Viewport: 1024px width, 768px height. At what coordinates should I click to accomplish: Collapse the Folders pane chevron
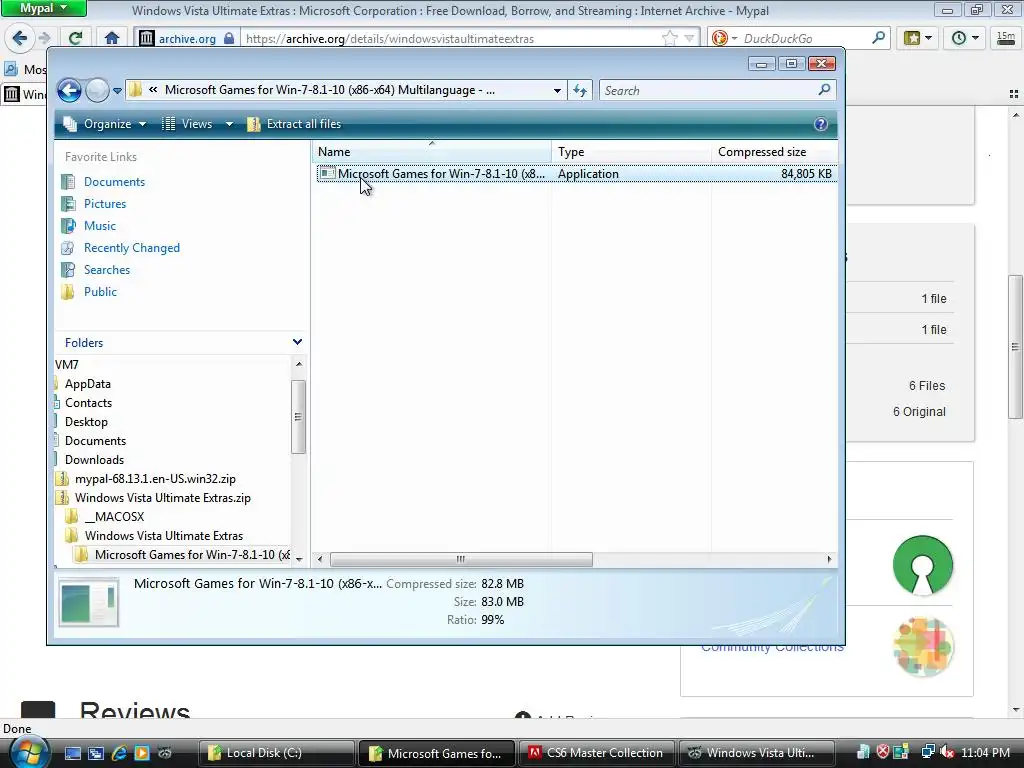tap(297, 342)
